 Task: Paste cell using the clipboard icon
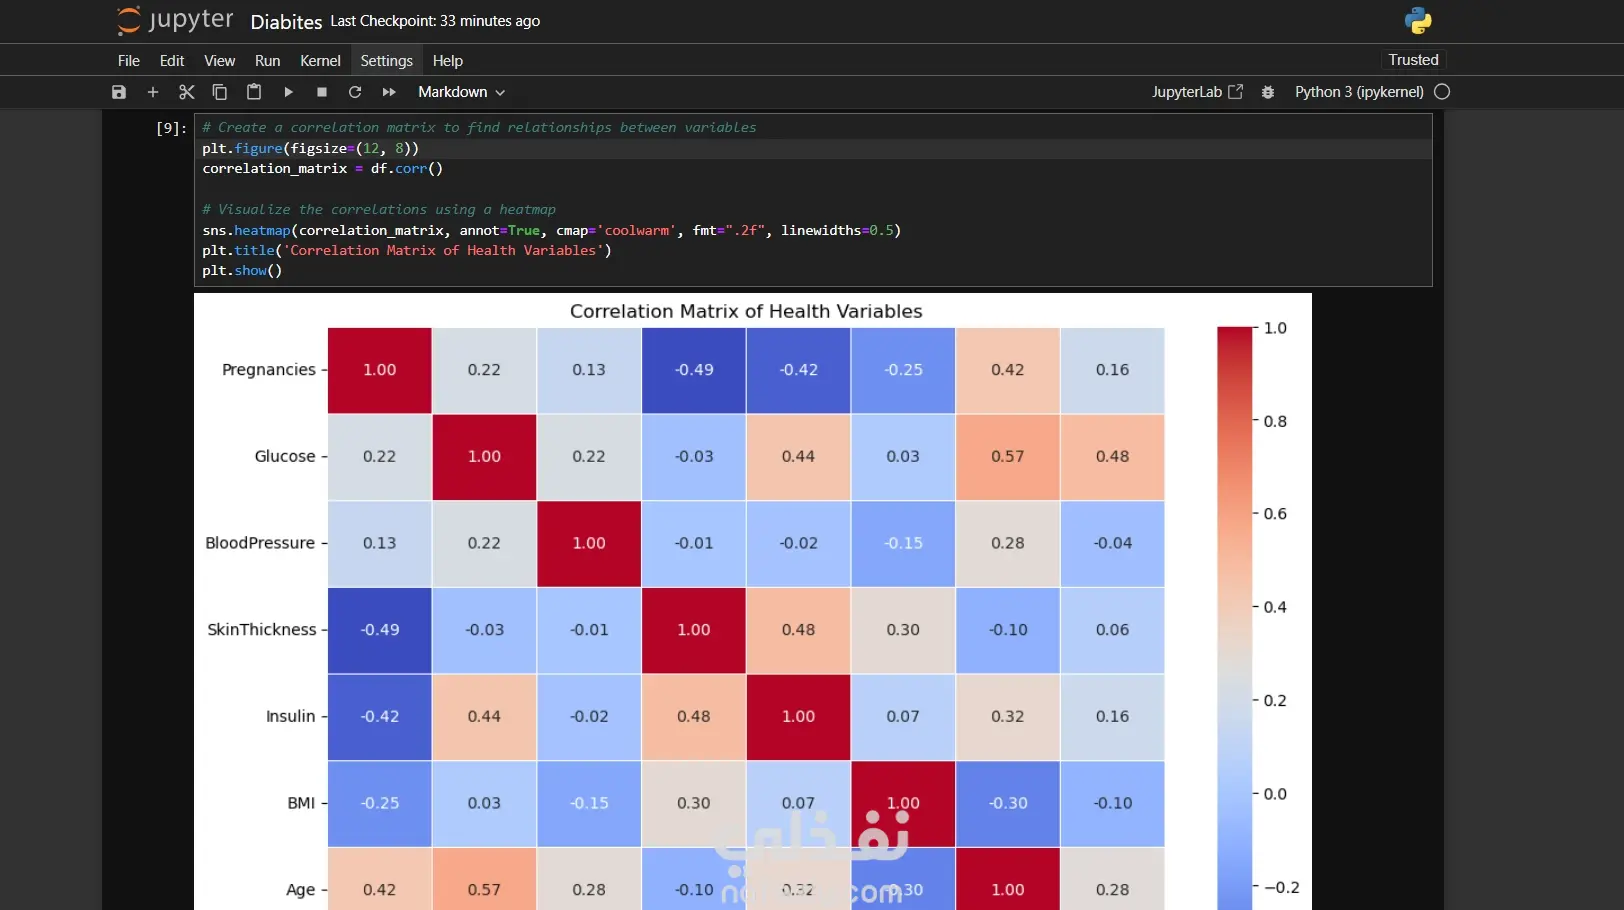[254, 92]
